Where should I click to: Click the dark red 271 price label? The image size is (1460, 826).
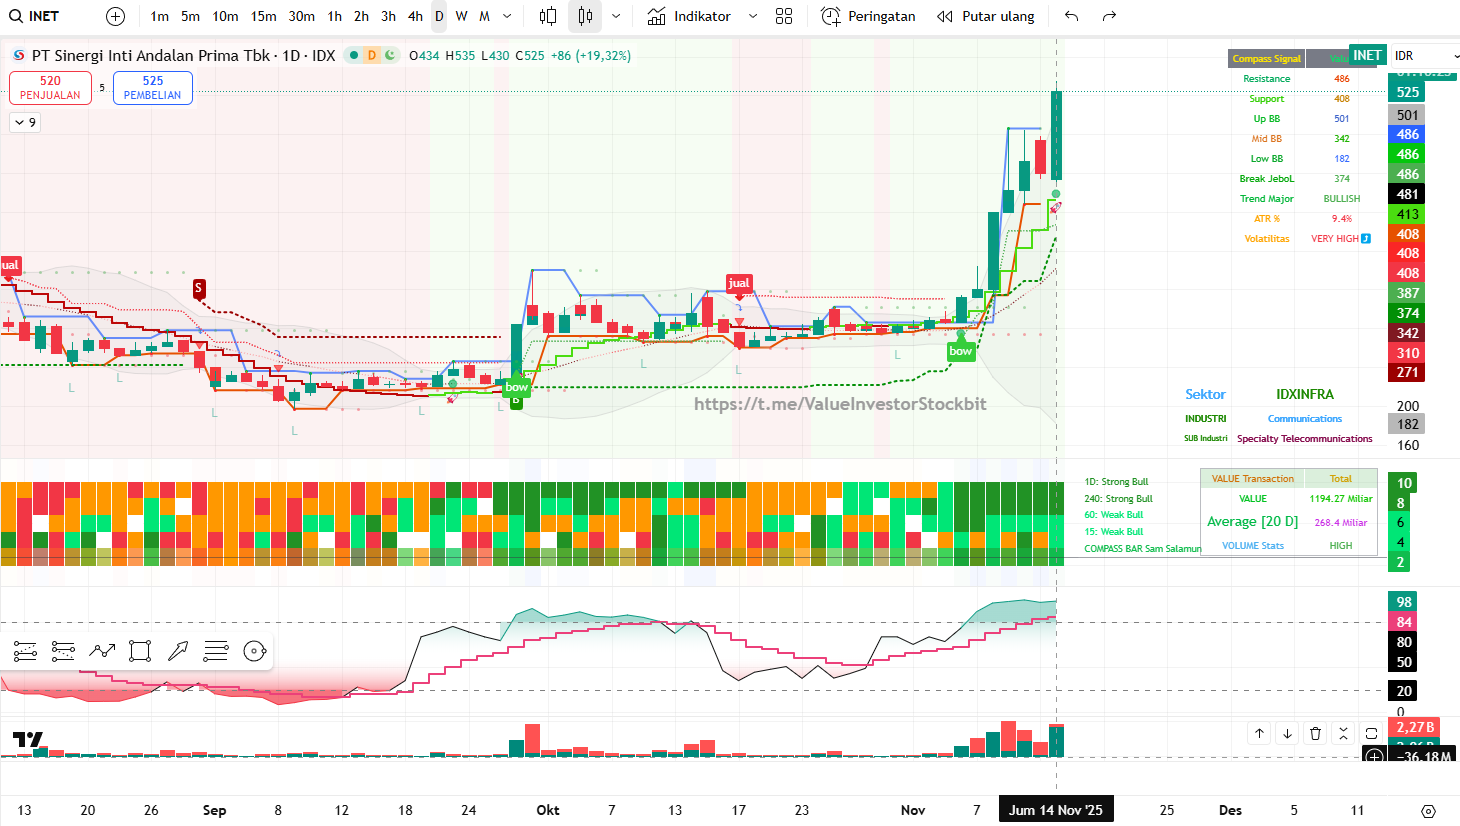pos(1408,372)
